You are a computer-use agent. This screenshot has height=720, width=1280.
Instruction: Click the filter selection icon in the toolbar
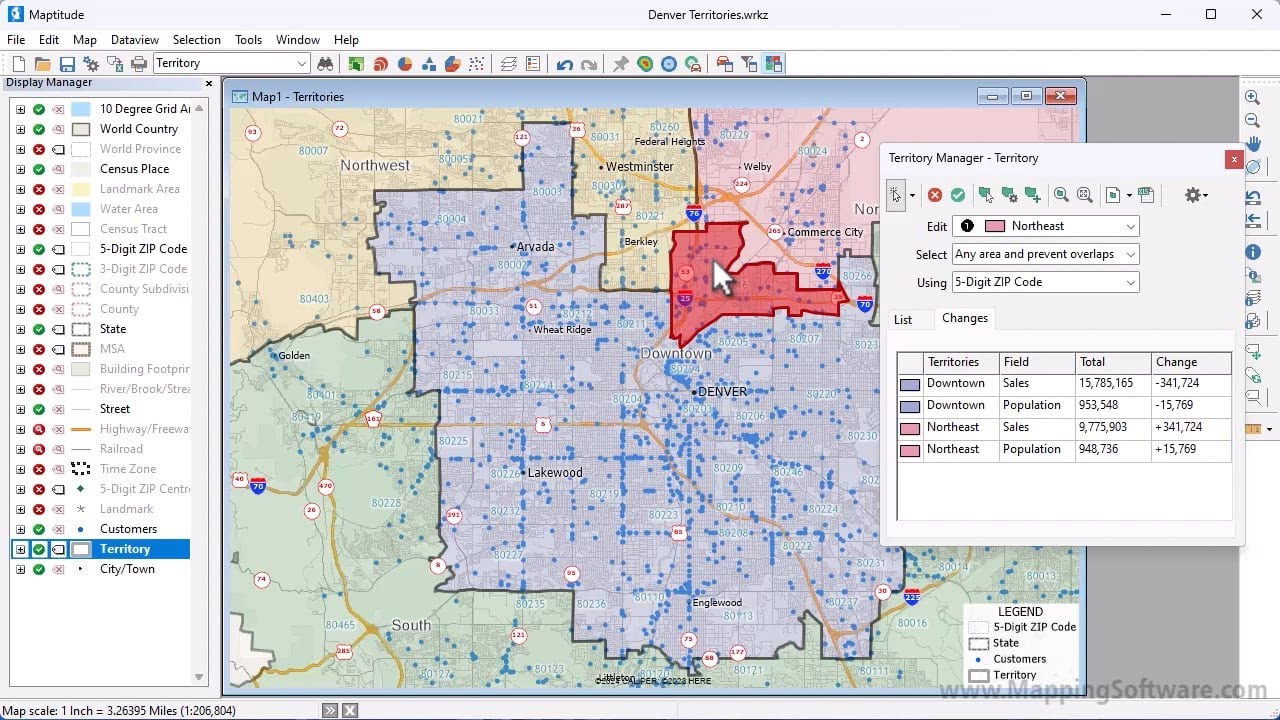748,64
